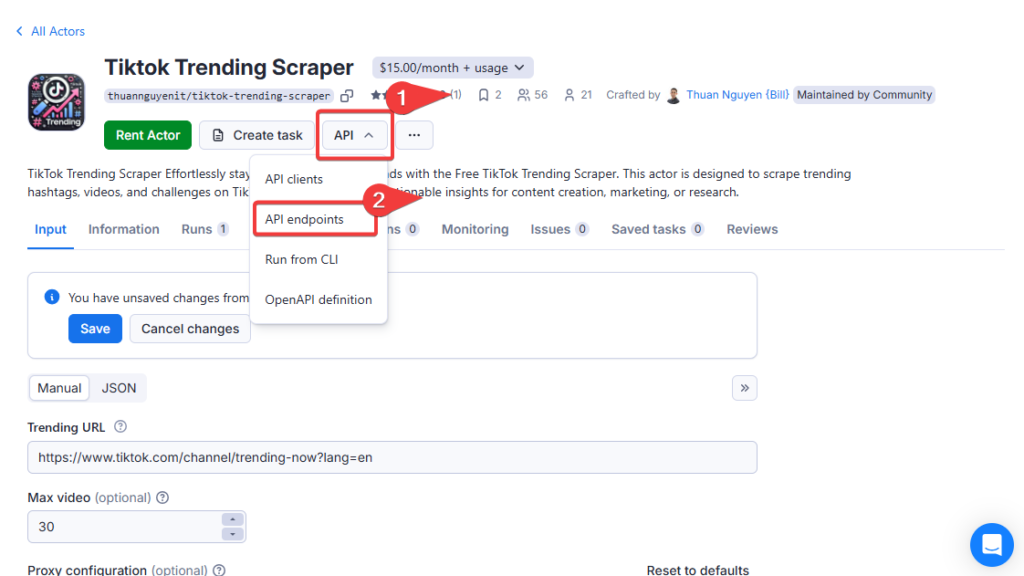Click the back chevron beside All Actors

20,31
